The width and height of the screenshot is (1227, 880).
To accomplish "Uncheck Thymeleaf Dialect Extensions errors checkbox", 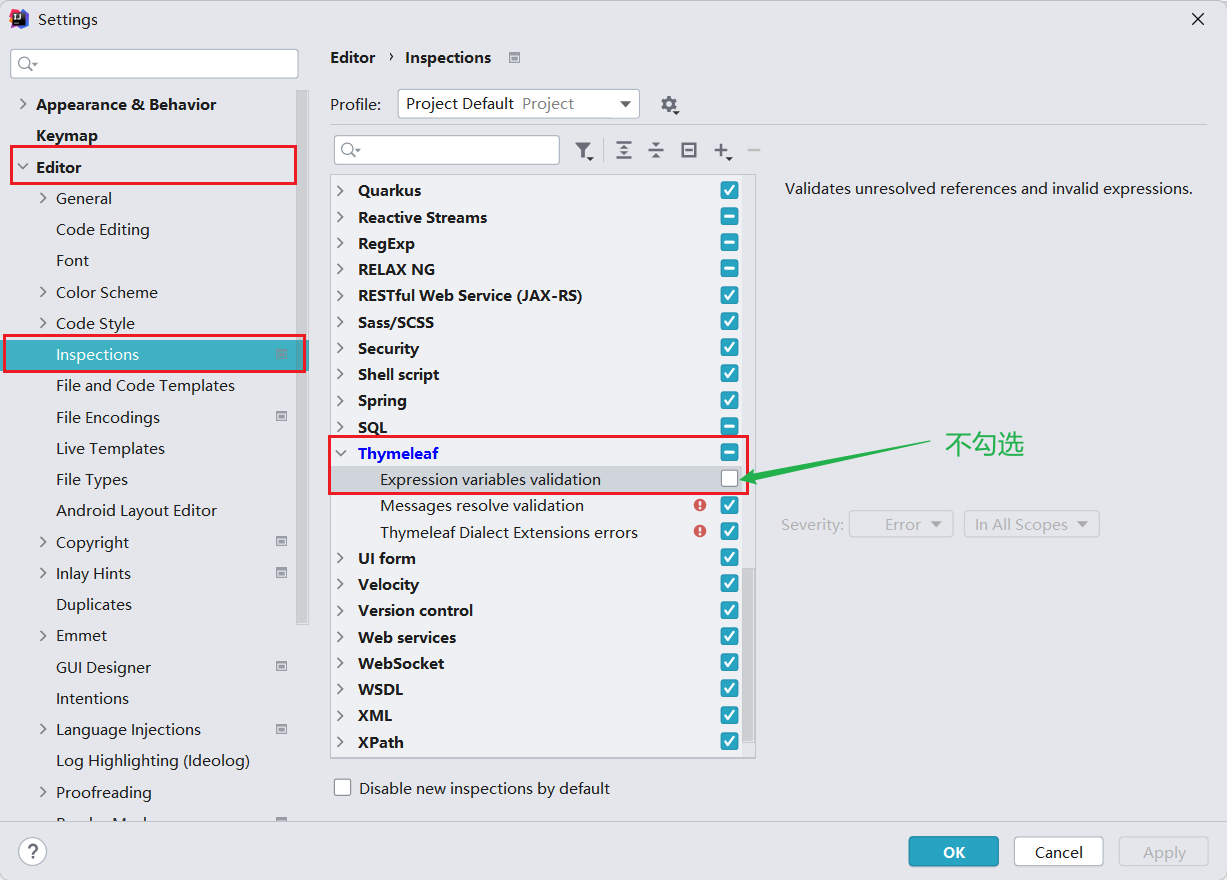I will click(729, 531).
